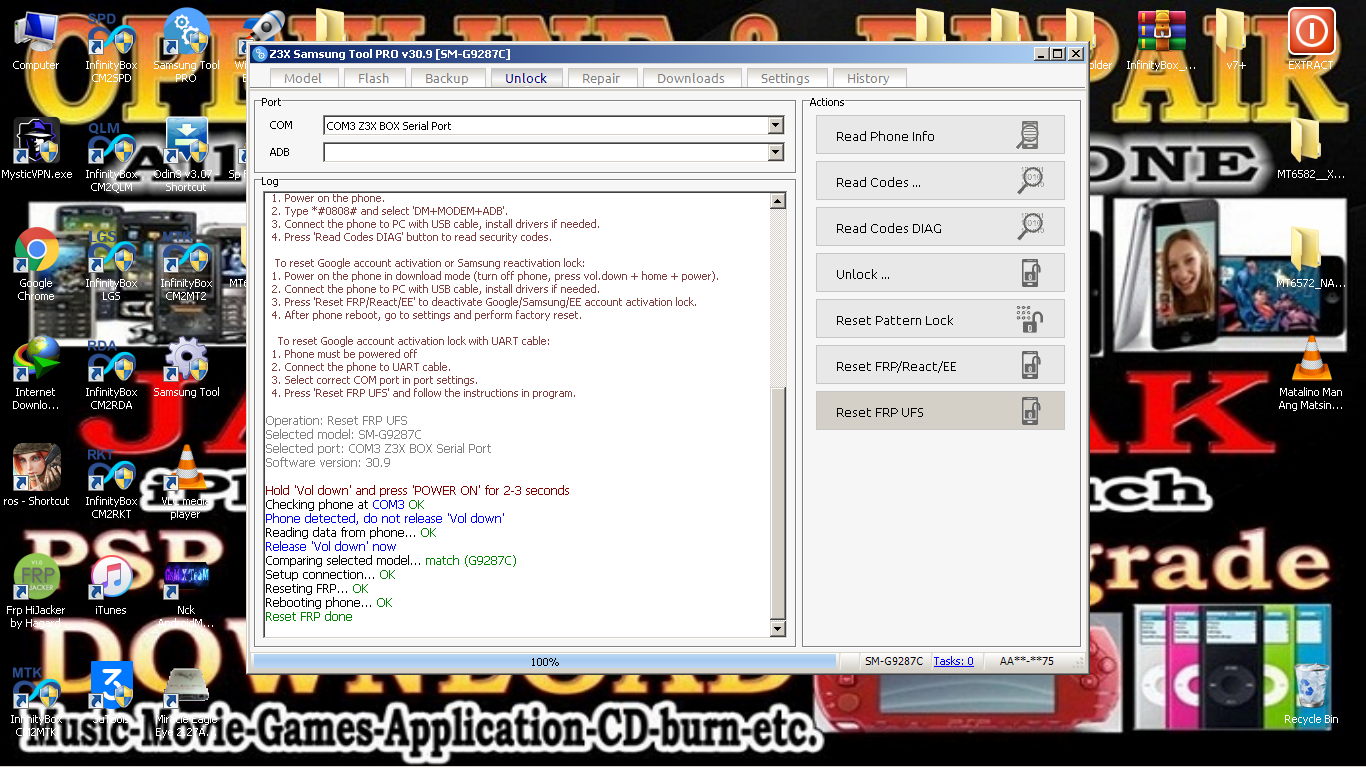This screenshot has width=1366, height=768.
Task: Launch InfinityBox CM2RDA shortcut
Action: (111, 374)
